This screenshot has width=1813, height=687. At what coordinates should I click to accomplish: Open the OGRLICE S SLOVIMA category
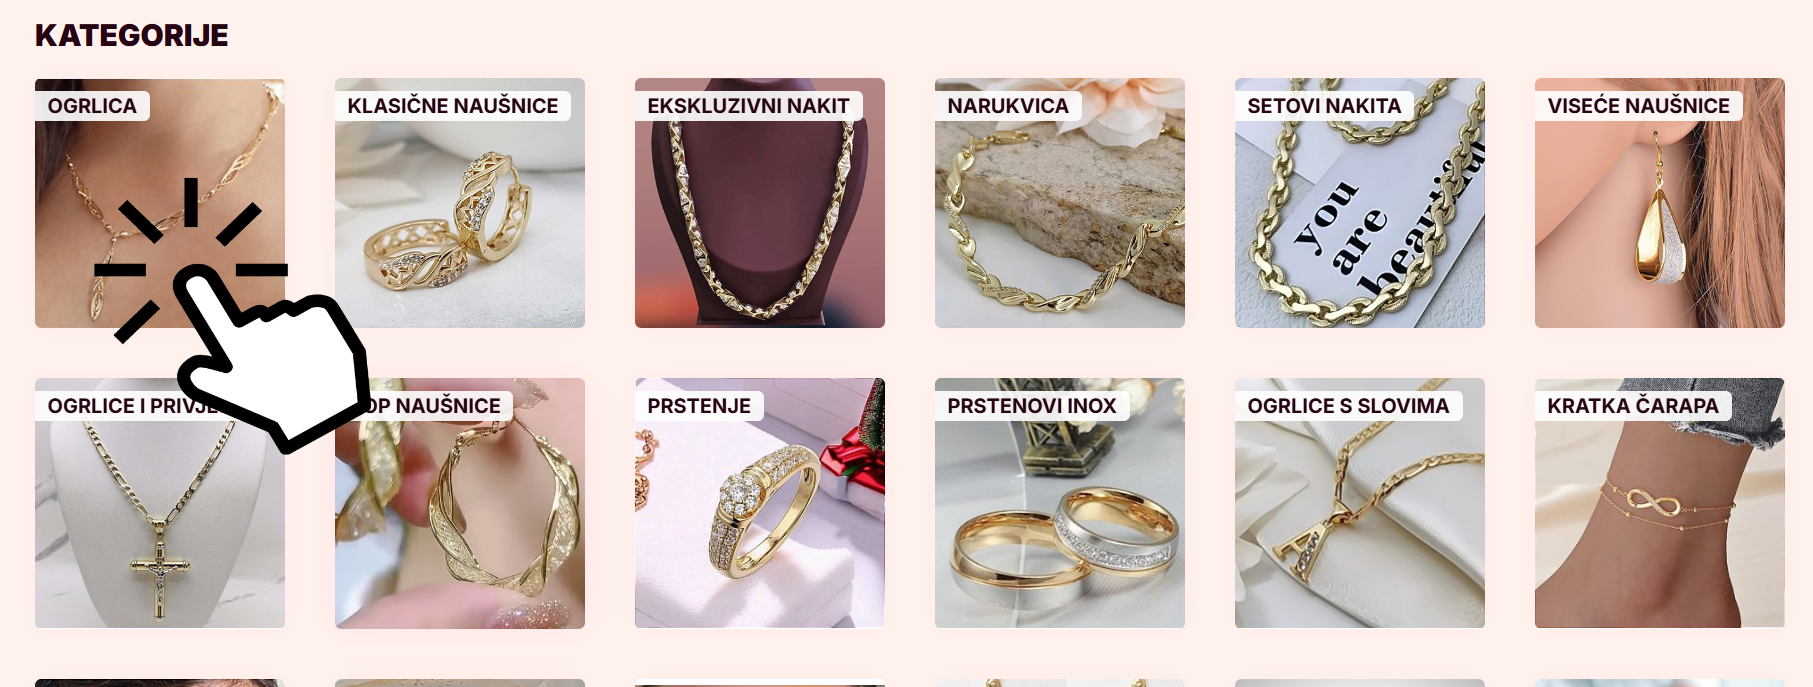pyautogui.click(x=1360, y=503)
